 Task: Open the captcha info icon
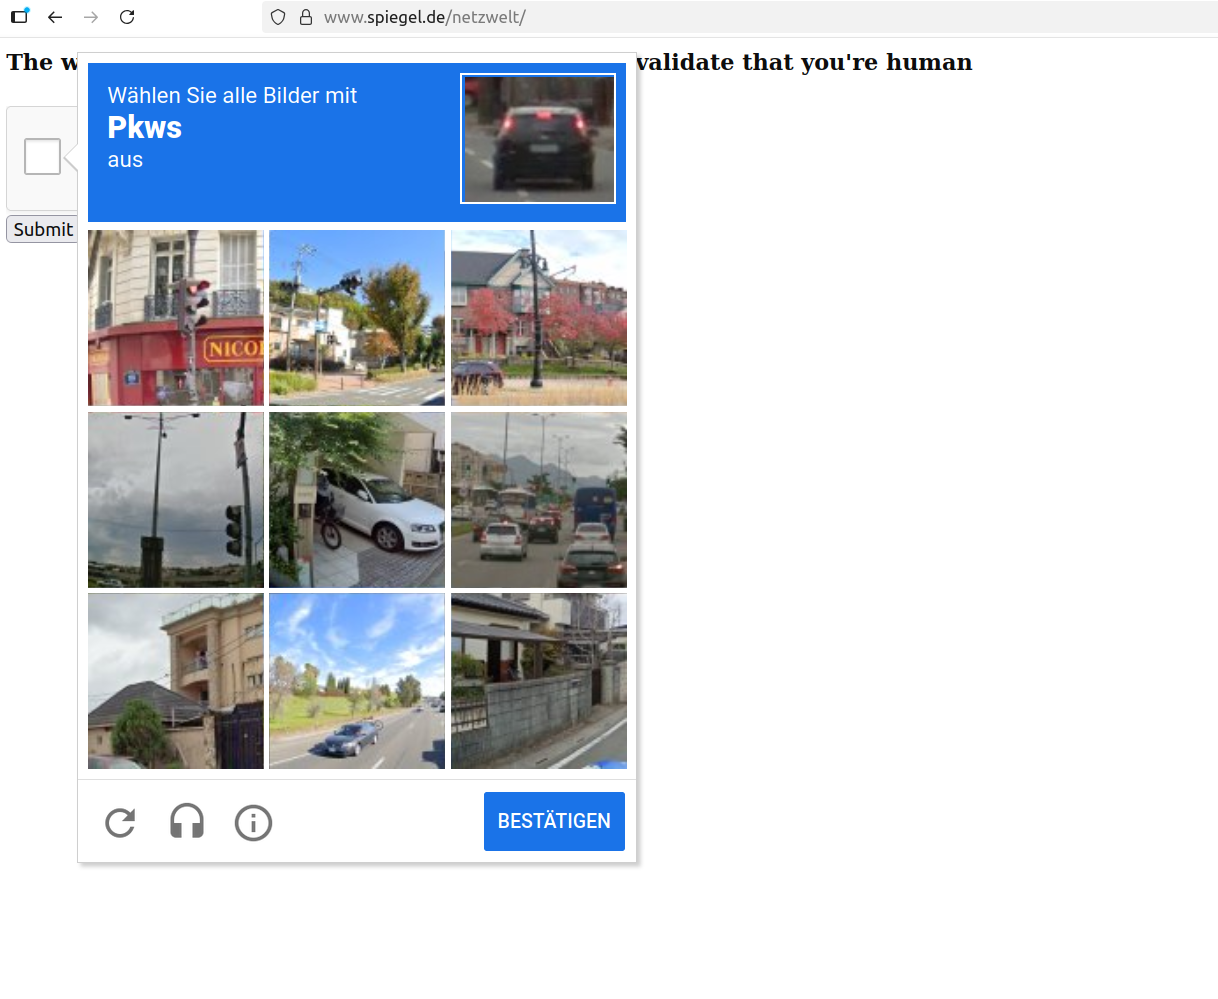(x=253, y=823)
